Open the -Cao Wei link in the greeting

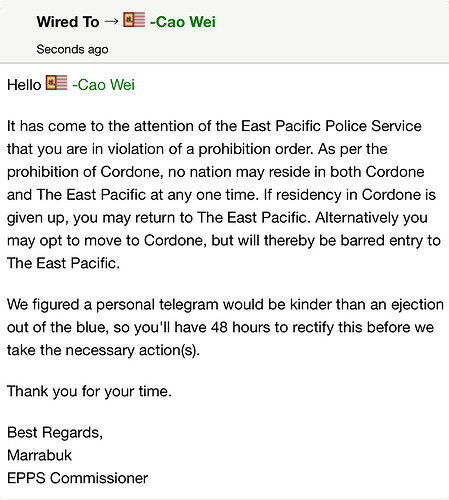coord(103,85)
